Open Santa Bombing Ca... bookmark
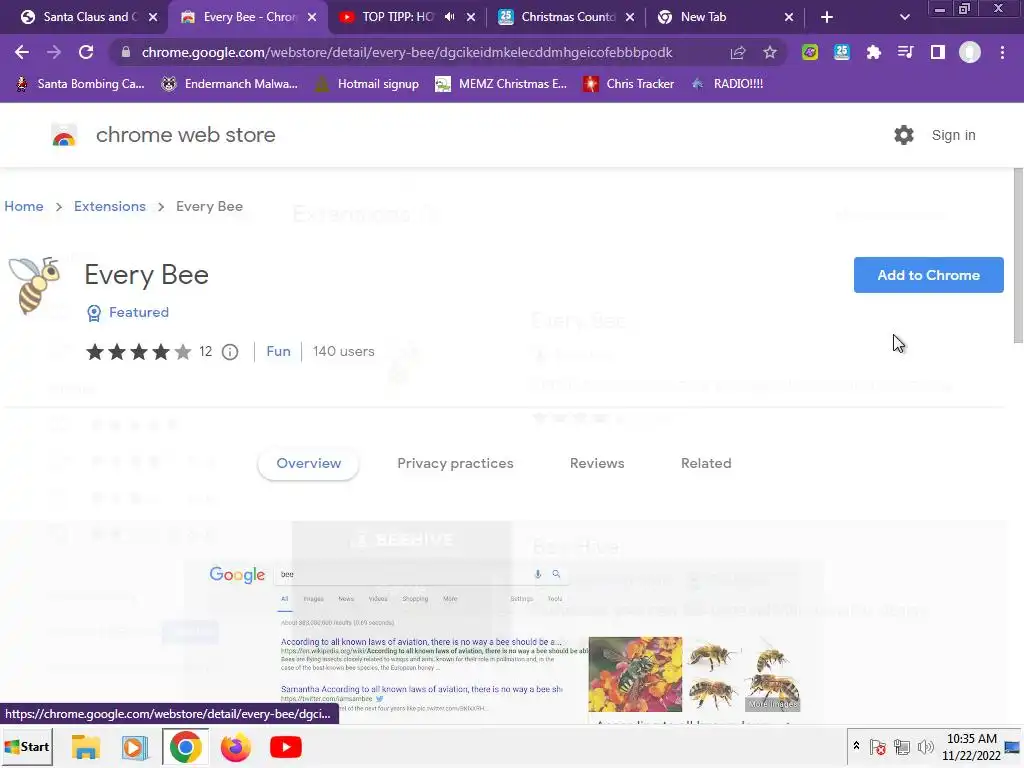The height and width of the screenshot is (768, 1024). [80, 84]
